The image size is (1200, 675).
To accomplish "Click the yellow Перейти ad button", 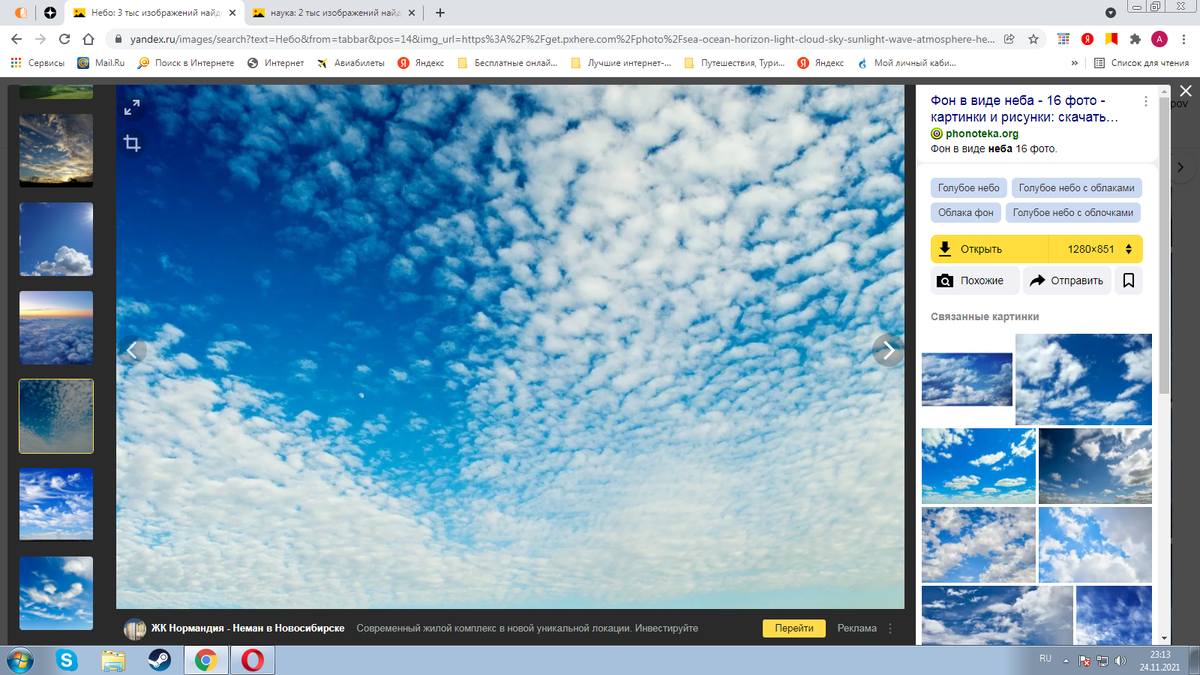I will click(794, 628).
